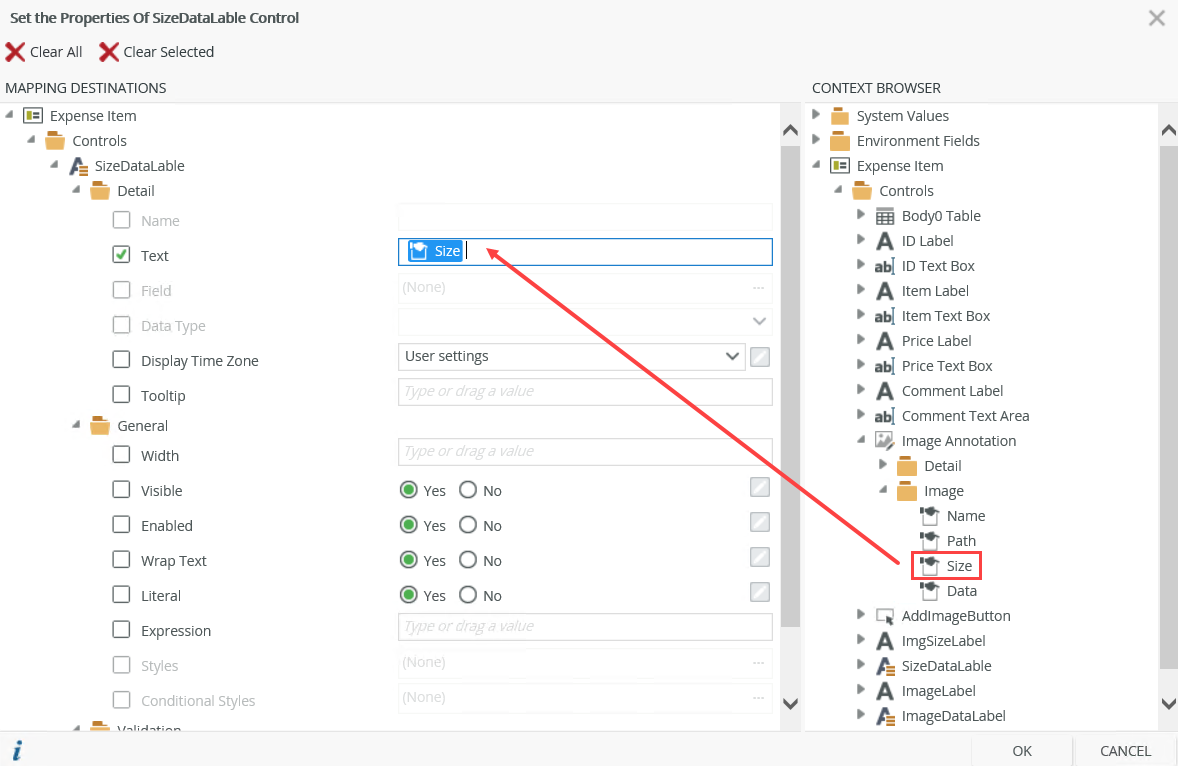
Task: Click the Size property icon under Image
Action: pos(930,566)
